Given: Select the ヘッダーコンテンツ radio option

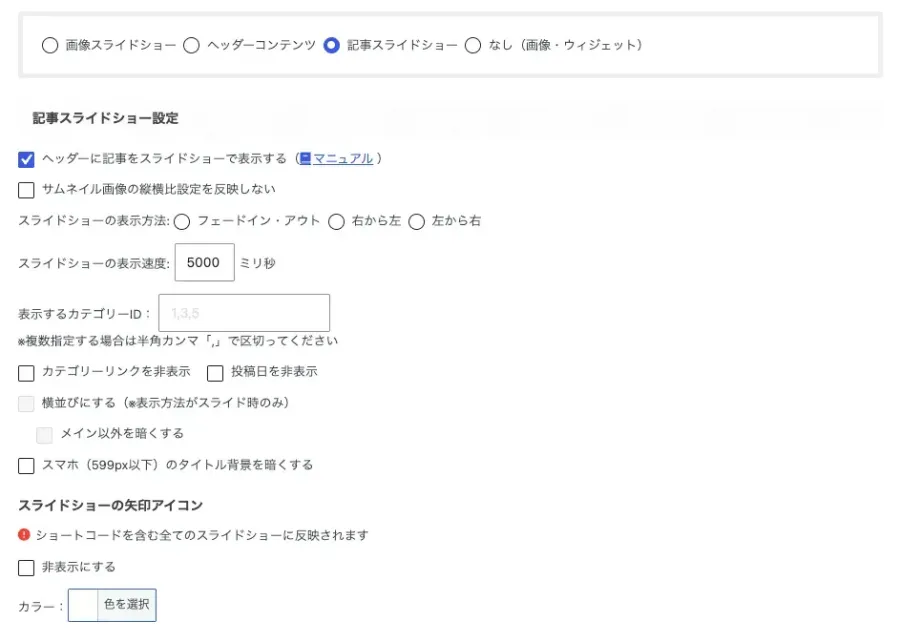Looking at the screenshot, I should [191, 45].
